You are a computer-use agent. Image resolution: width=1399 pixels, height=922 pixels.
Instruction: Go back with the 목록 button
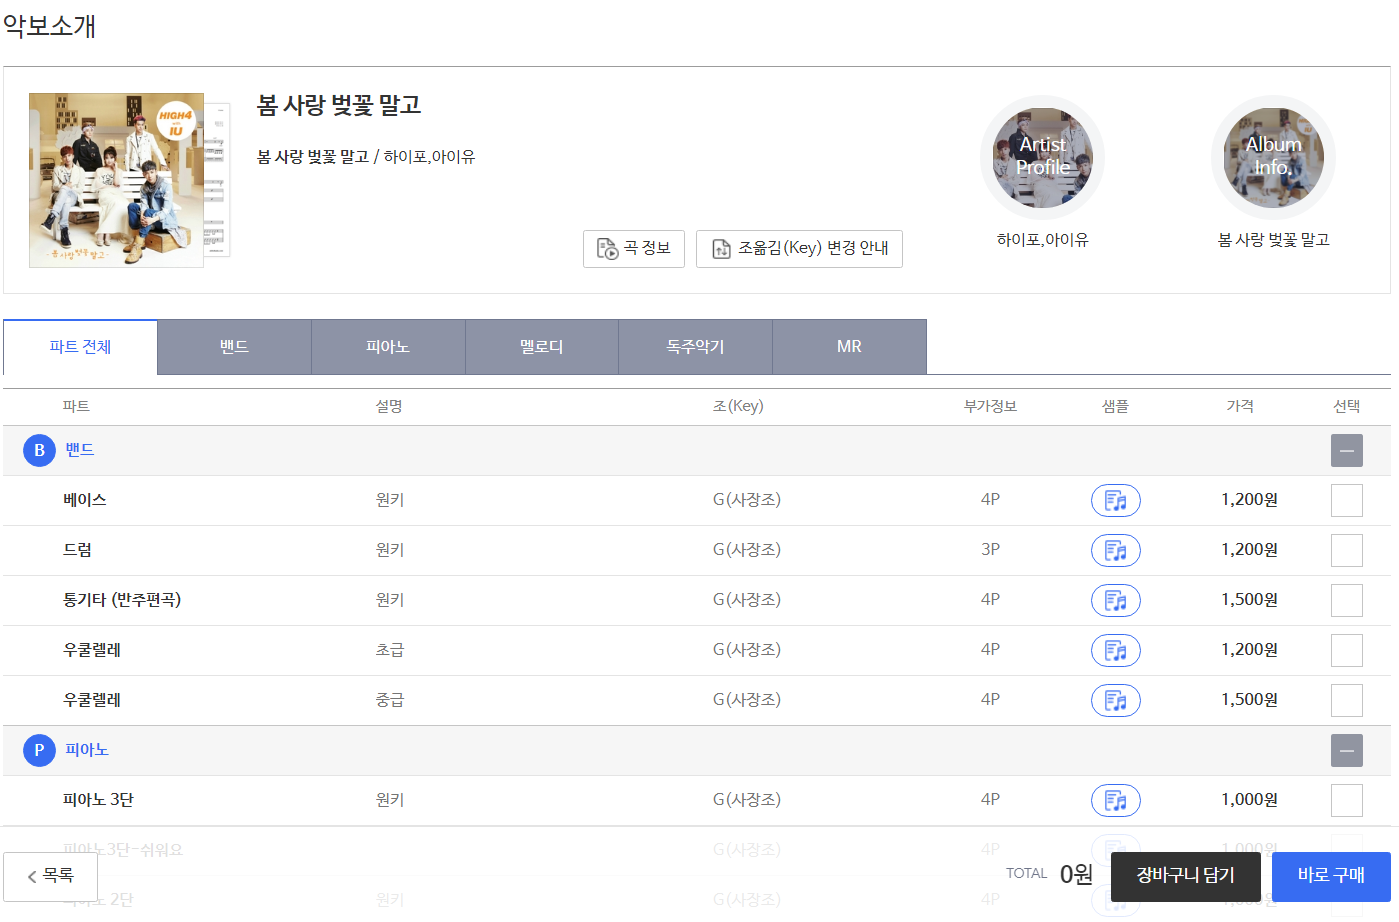pyautogui.click(x=50, y=876)
